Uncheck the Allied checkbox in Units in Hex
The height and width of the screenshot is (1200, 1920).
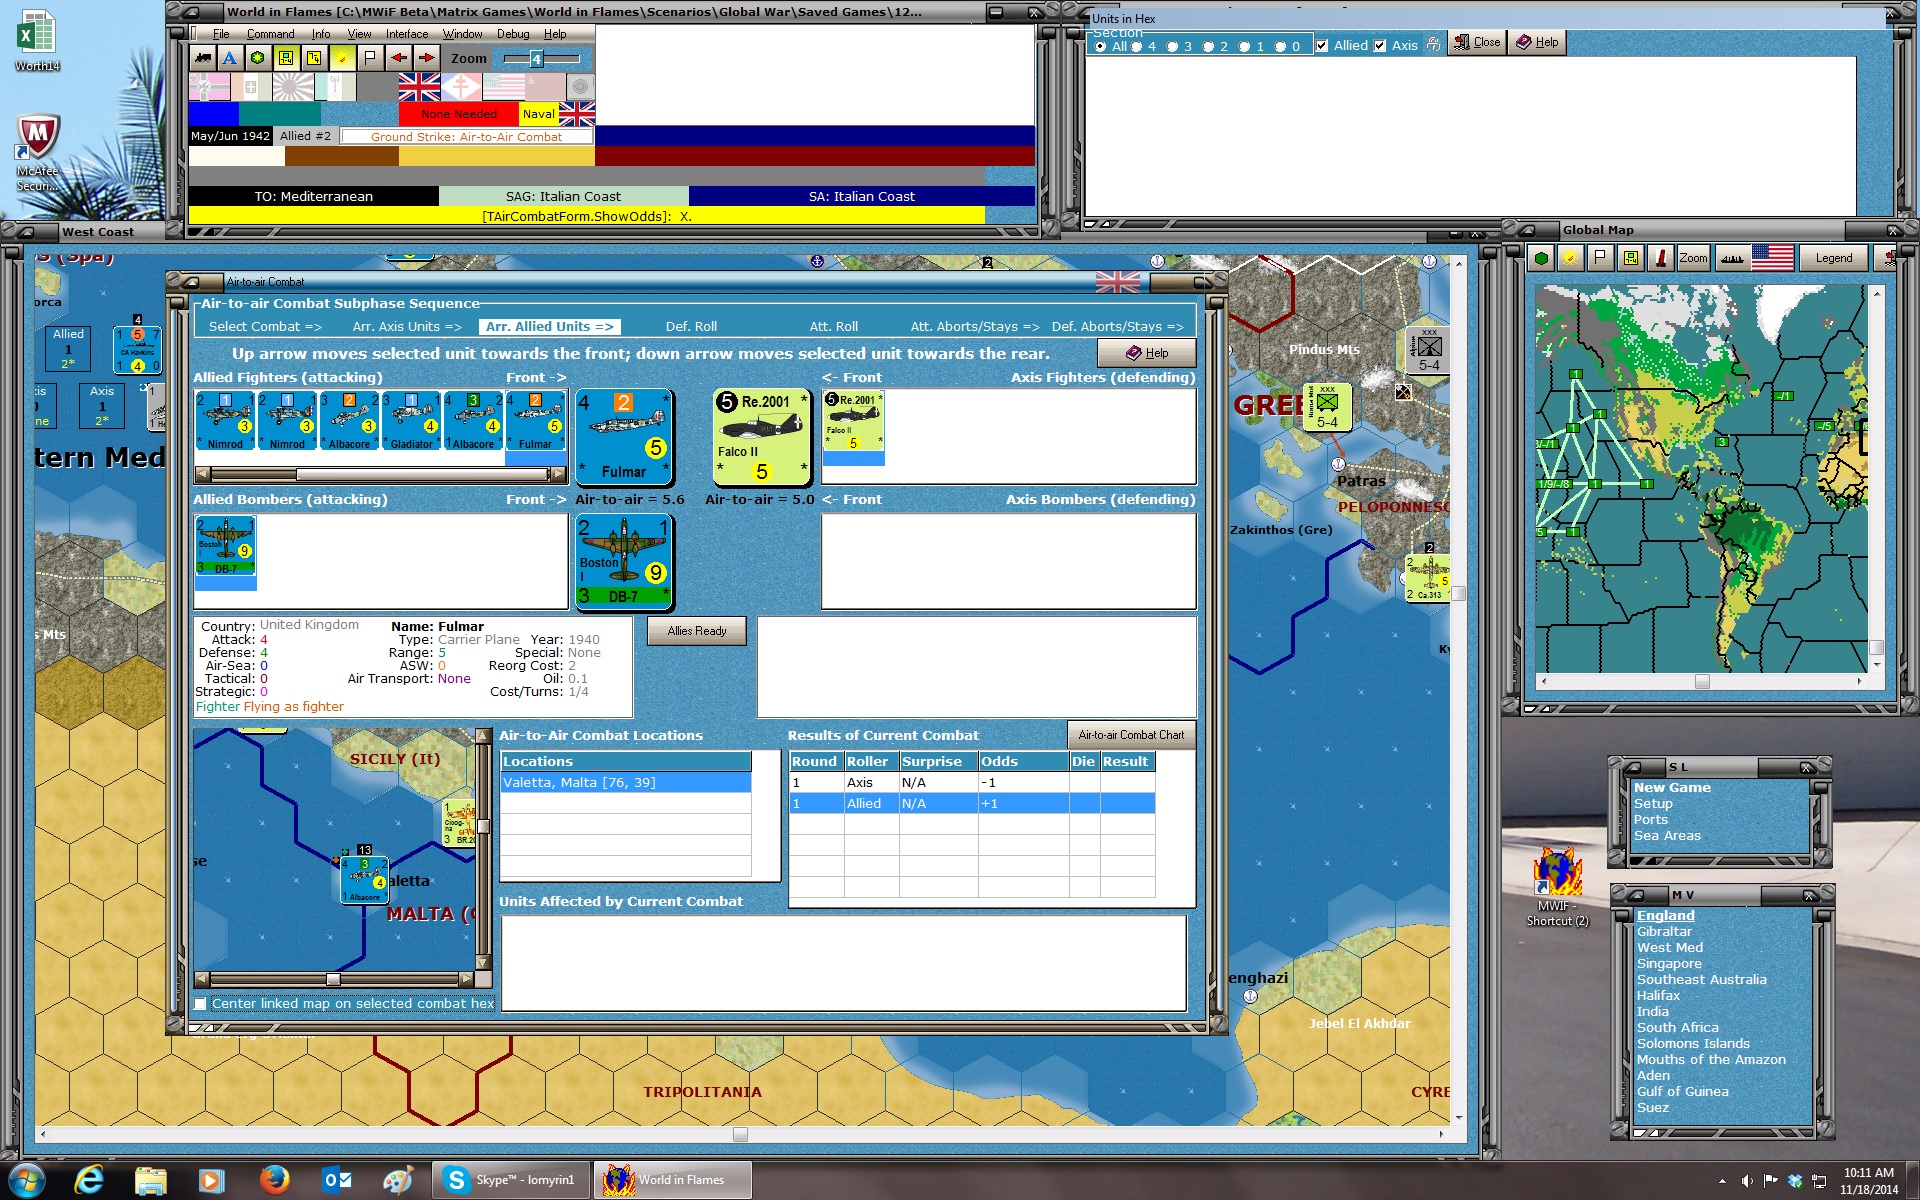(x=1322, y=46)
